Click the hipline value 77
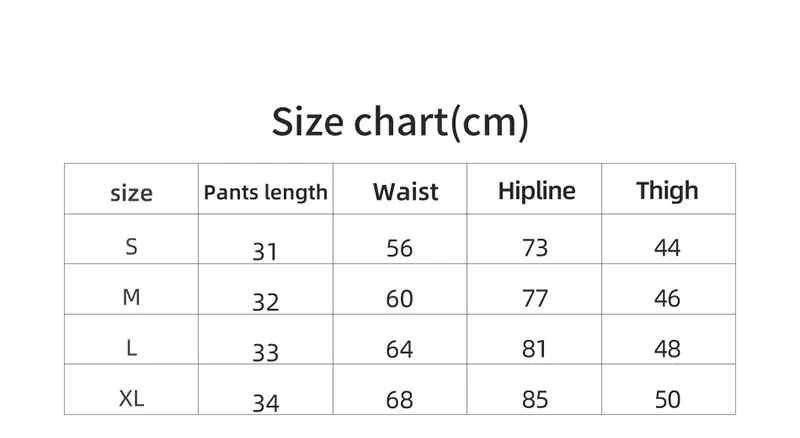The width and height of the screenshot is (800, 438). (x=535, y=299)
